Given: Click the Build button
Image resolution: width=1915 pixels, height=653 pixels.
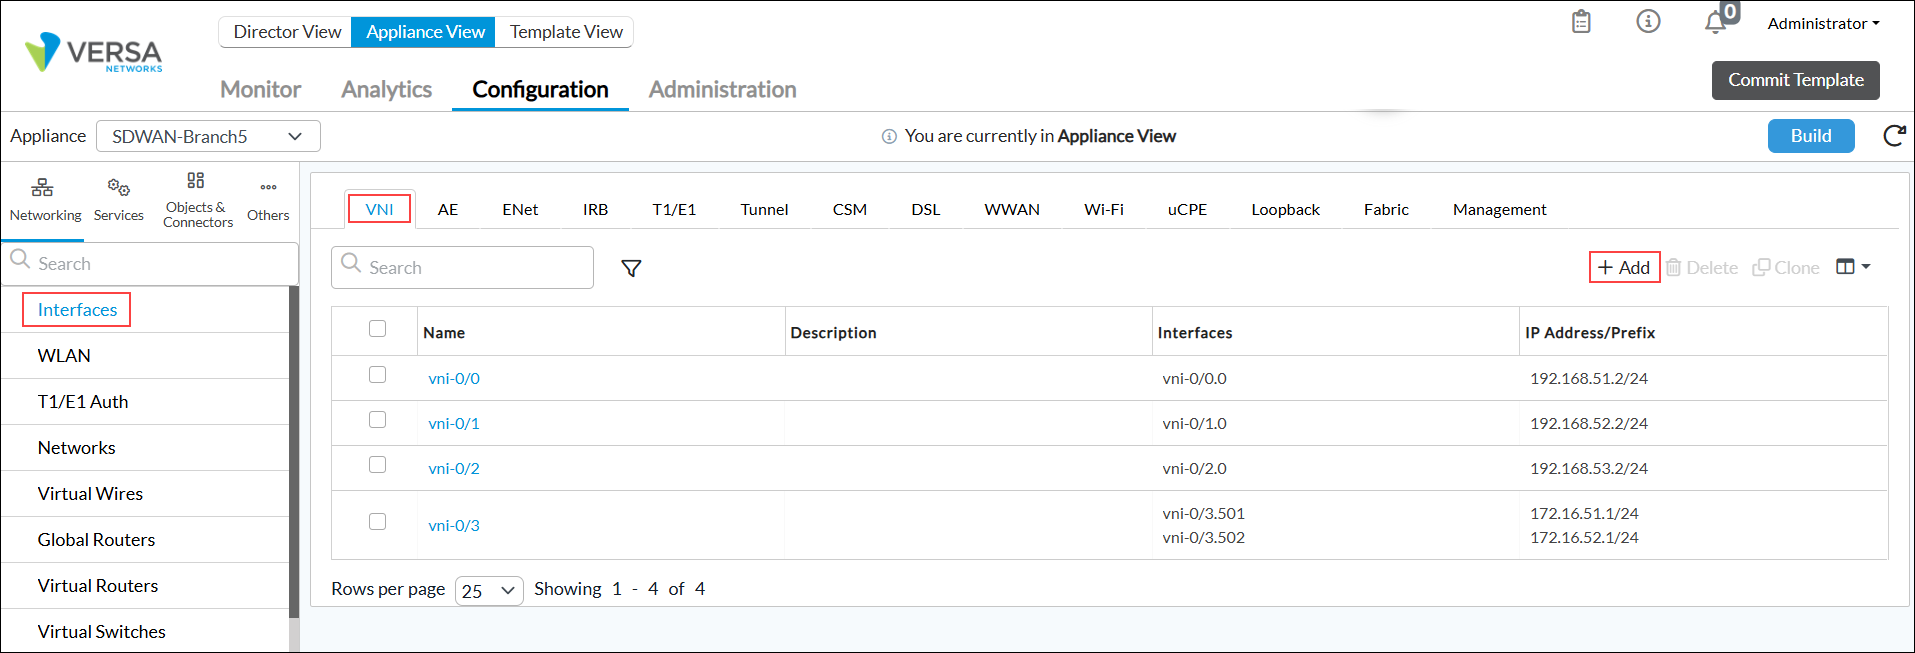Looking at the screenshot, I should point(1810,136).
